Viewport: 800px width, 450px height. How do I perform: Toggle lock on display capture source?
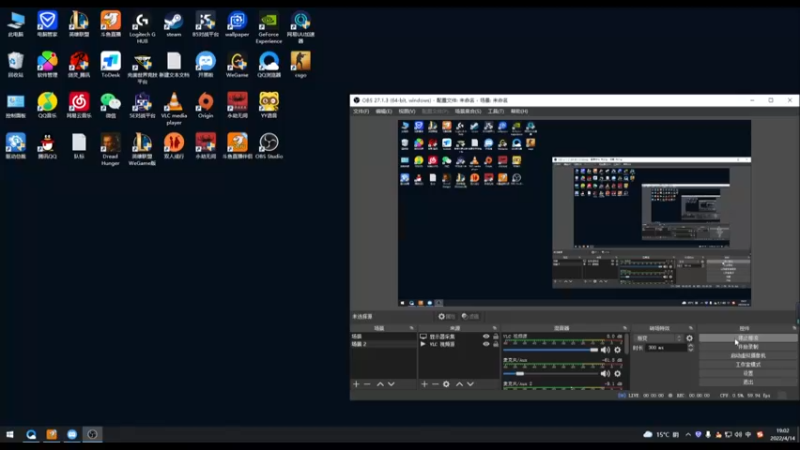coord(495,337)
